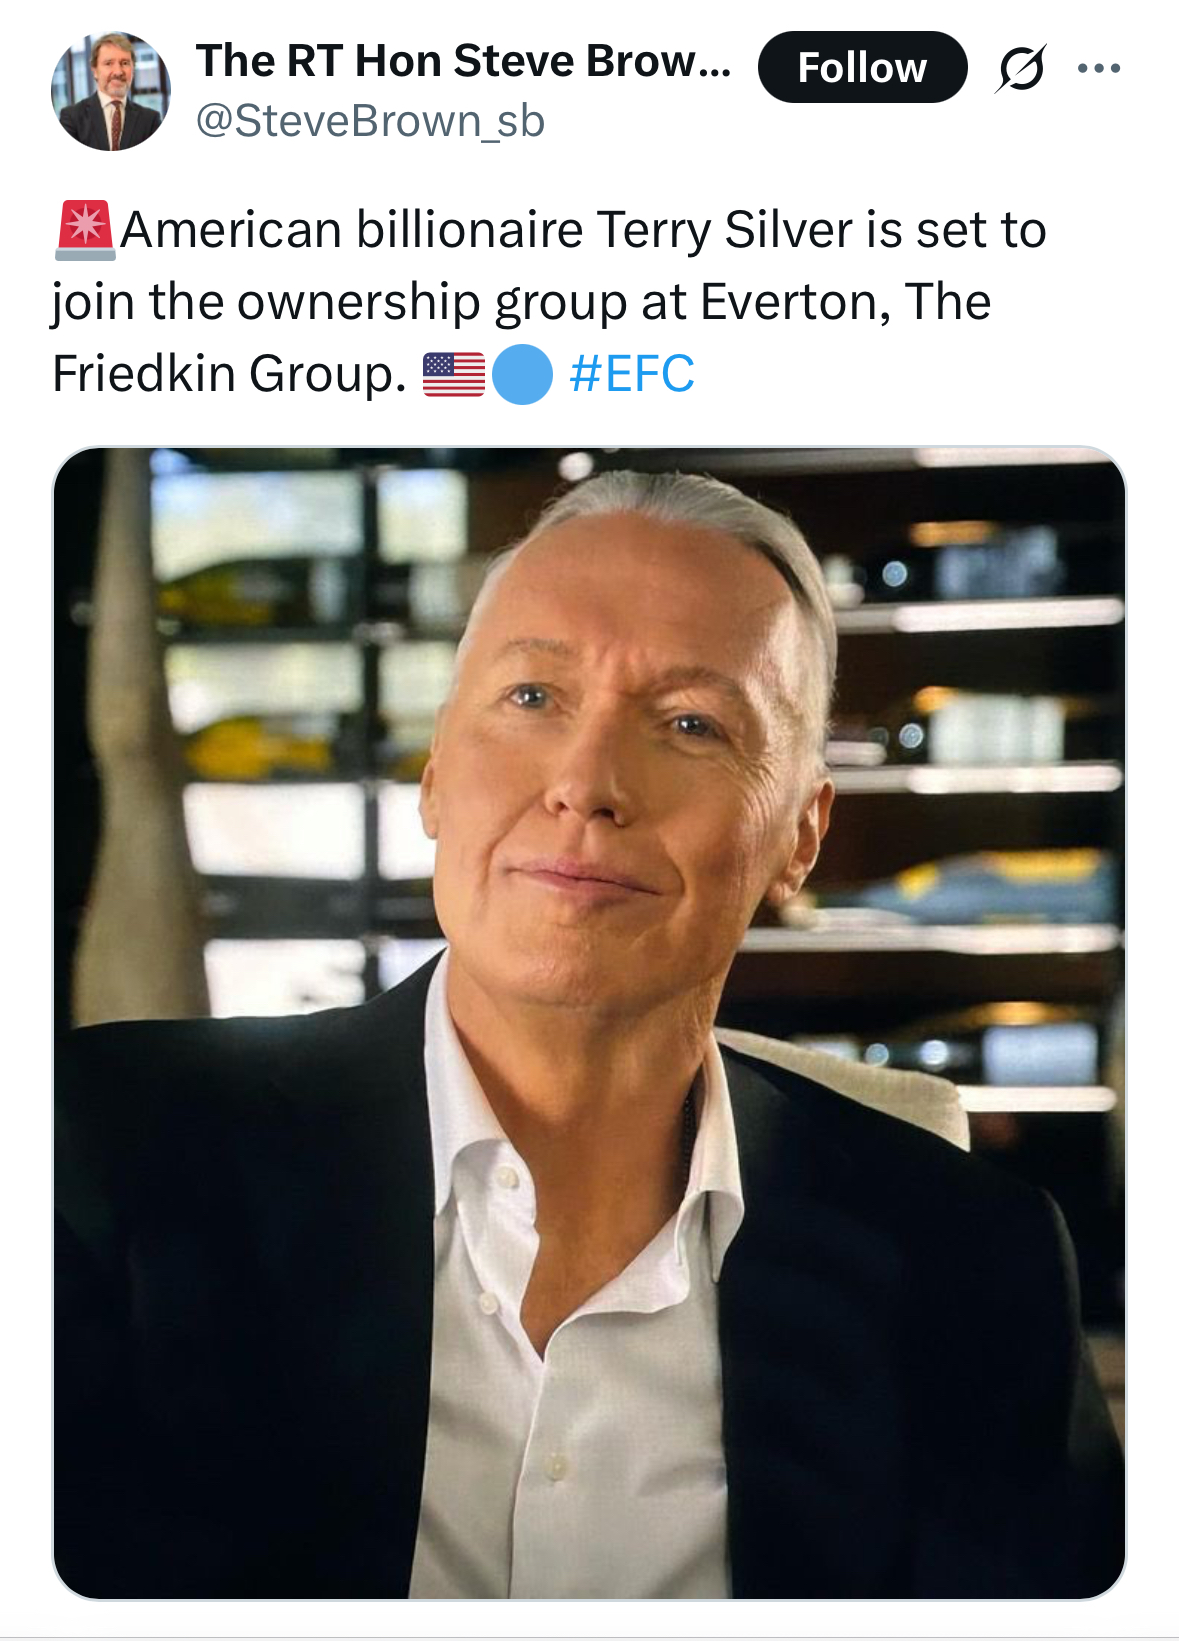Open Steve Brown's profile avatar

111,91
